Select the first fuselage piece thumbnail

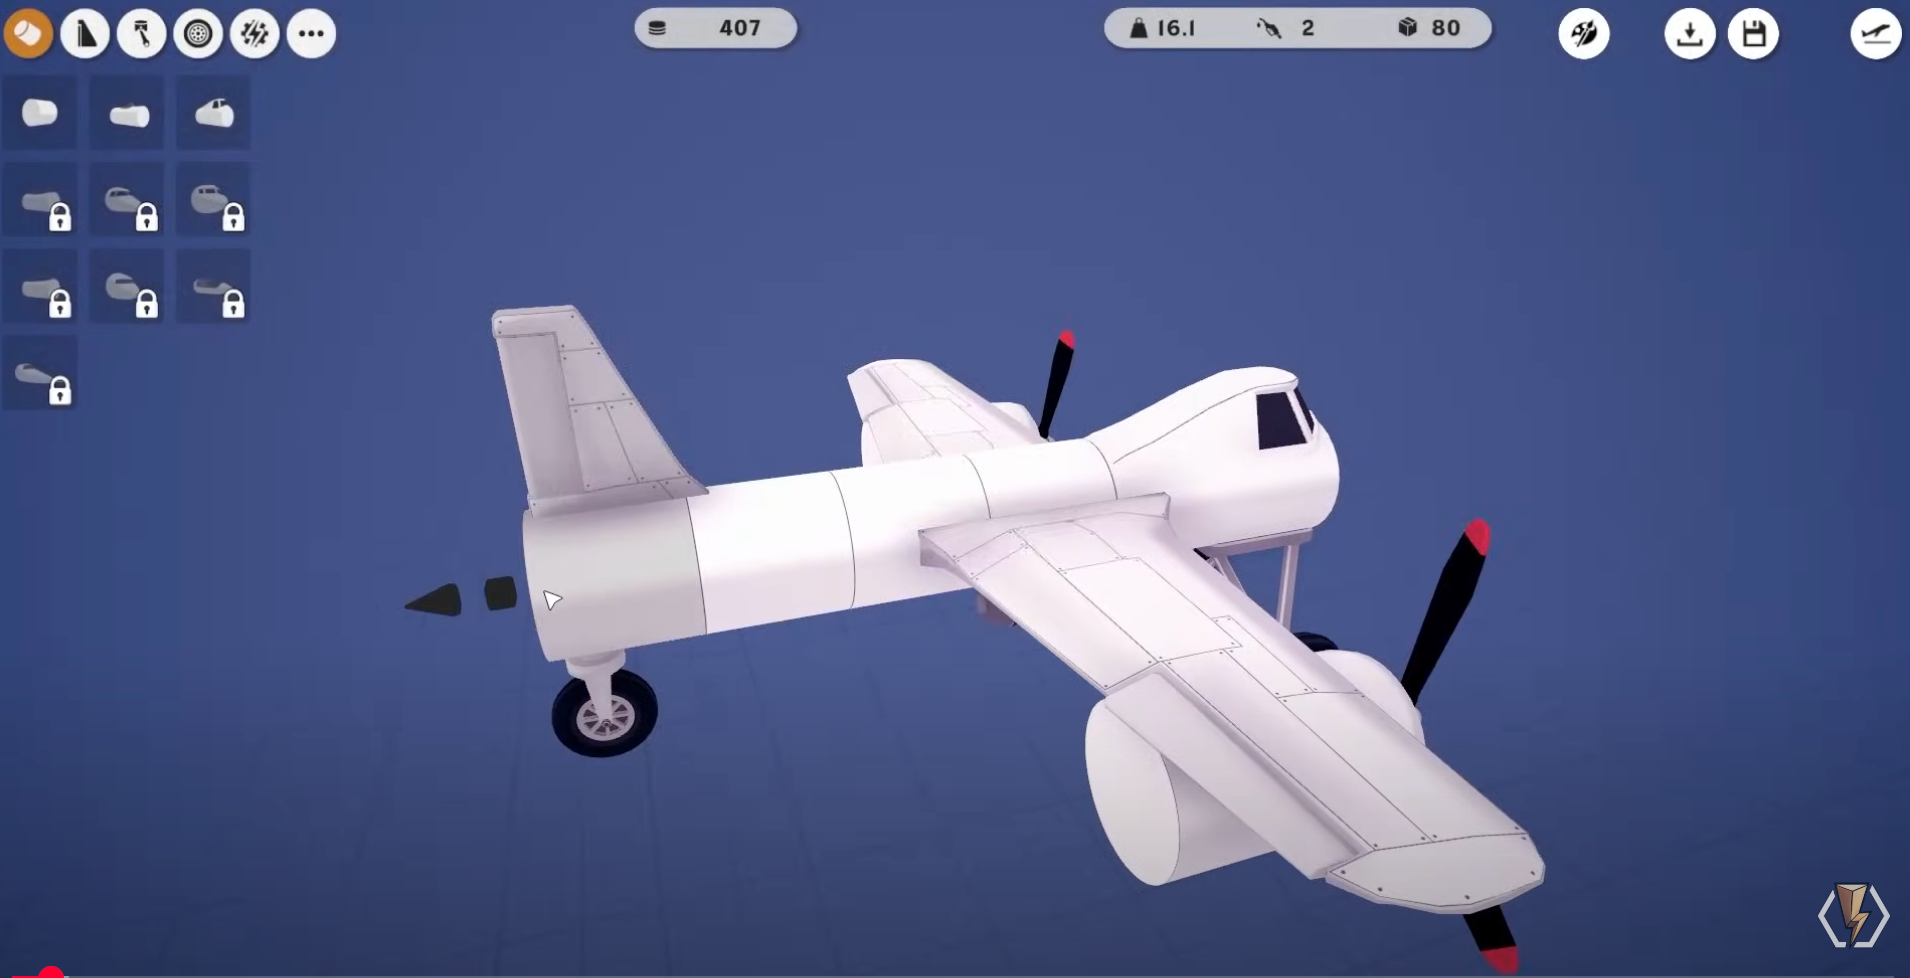[x=40, y=112]
